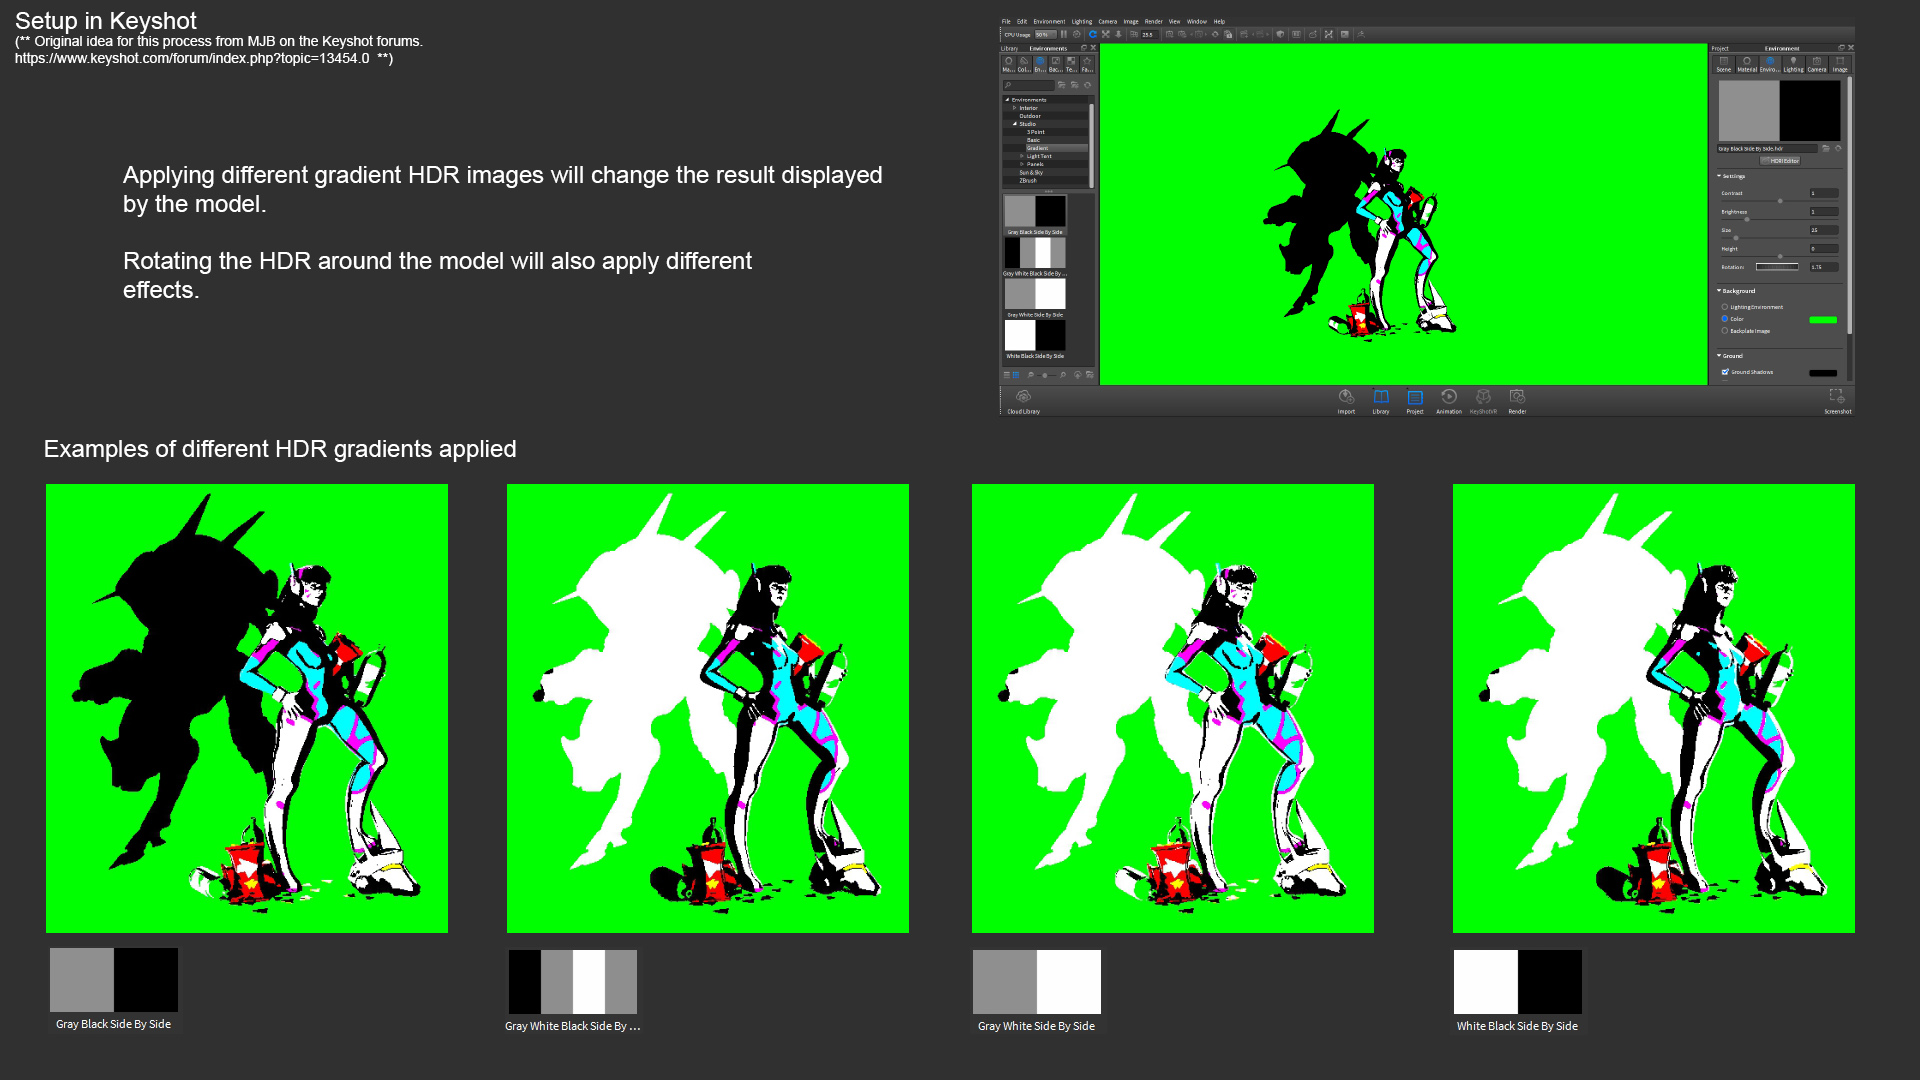Select the Outdoor environment folder
Screen dimensions: 1920x1080
click(x=1030, y=116)
